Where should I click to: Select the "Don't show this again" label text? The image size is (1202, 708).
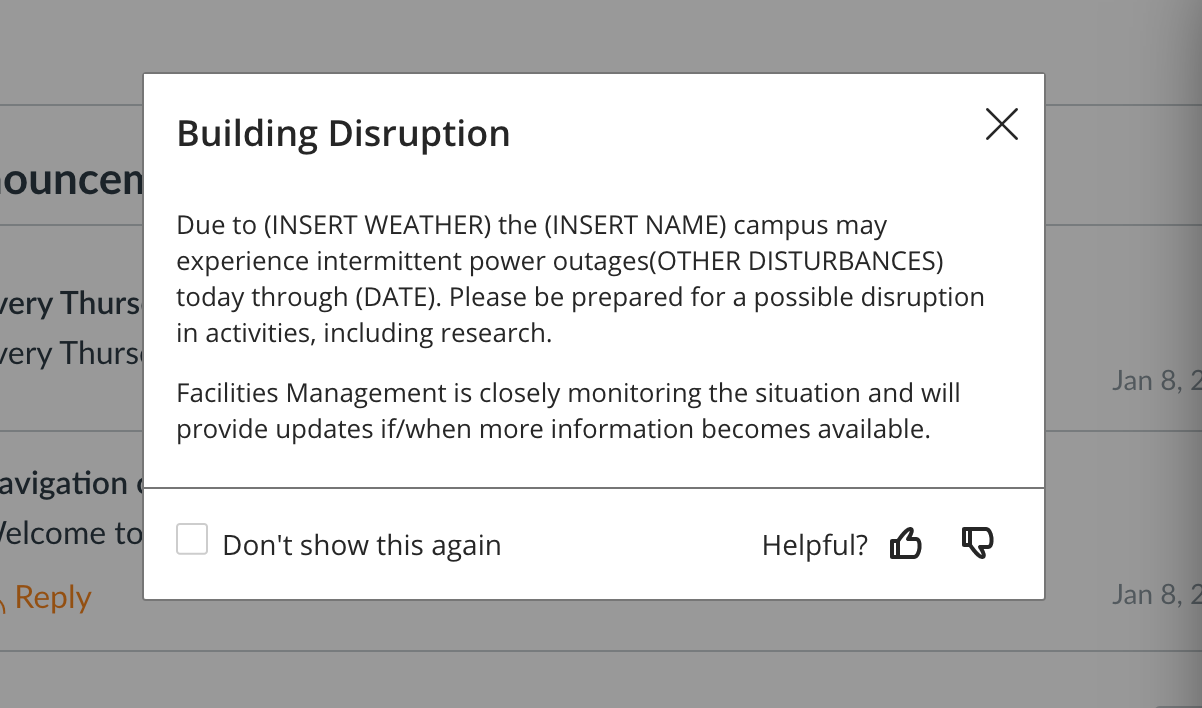pos(362,545)
